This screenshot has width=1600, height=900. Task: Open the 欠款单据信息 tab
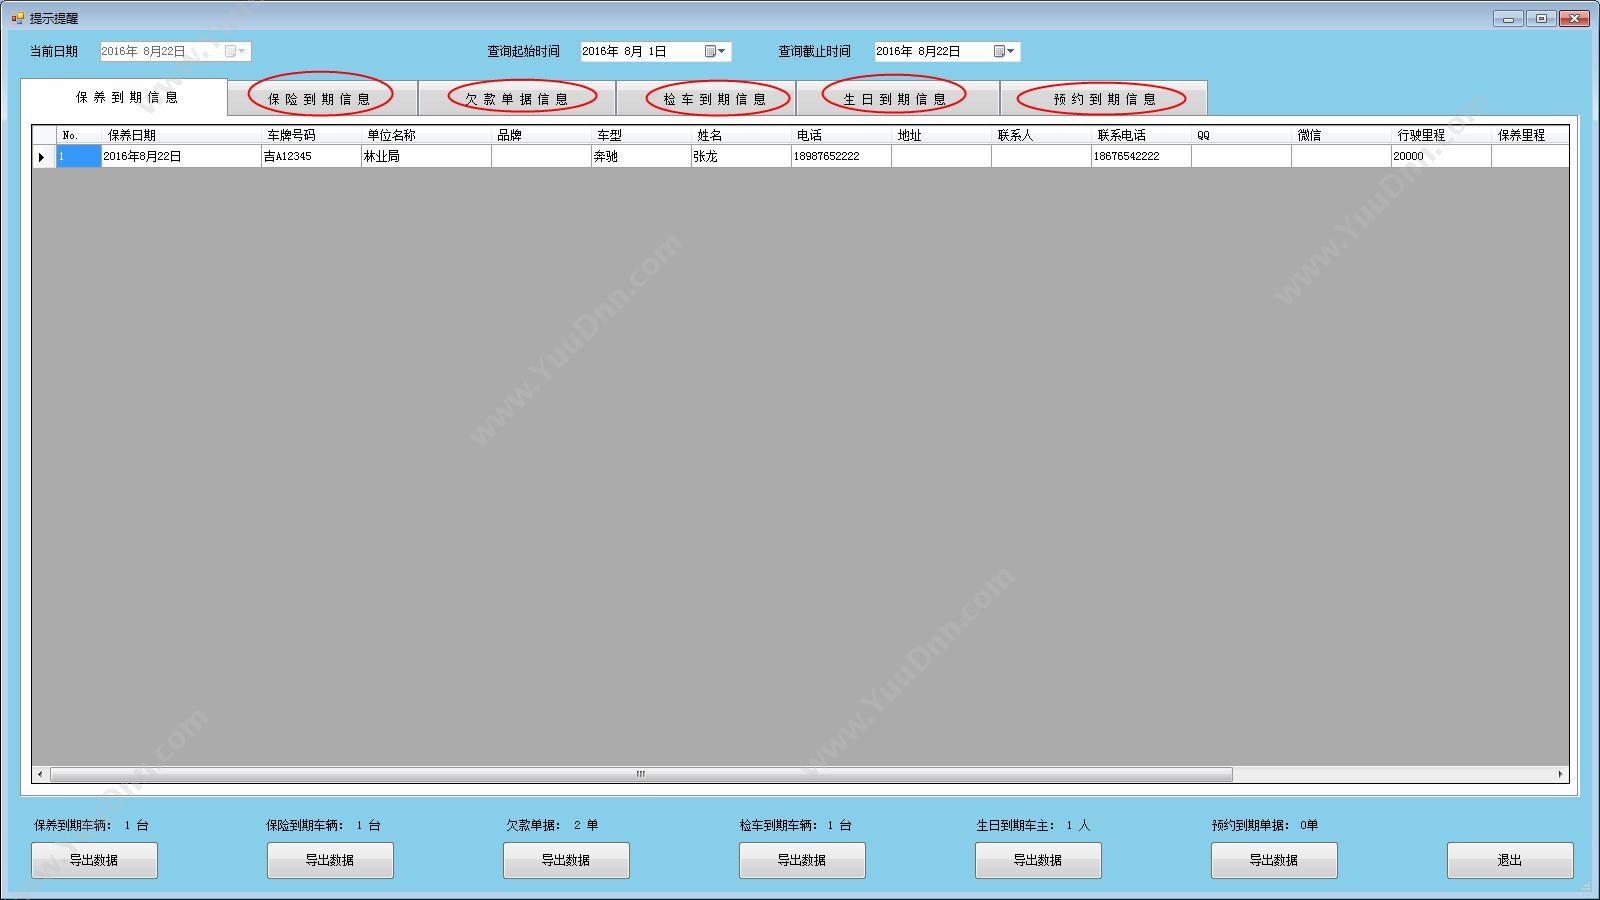coord(517,99)
